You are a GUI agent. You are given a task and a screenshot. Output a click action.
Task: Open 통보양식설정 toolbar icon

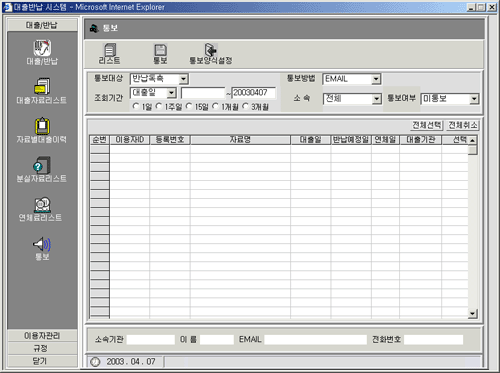click(211, 50)
